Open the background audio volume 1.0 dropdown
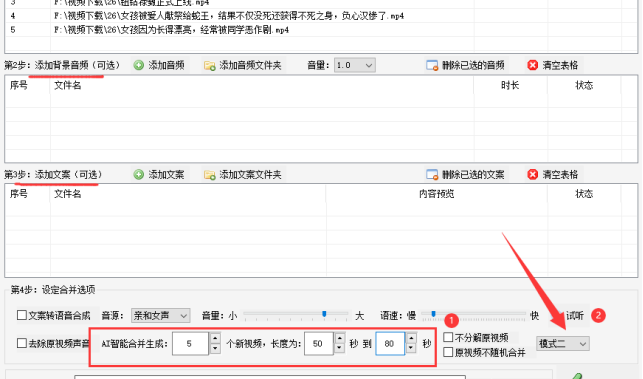Screen dimensions: 643x379 point(355,65)
